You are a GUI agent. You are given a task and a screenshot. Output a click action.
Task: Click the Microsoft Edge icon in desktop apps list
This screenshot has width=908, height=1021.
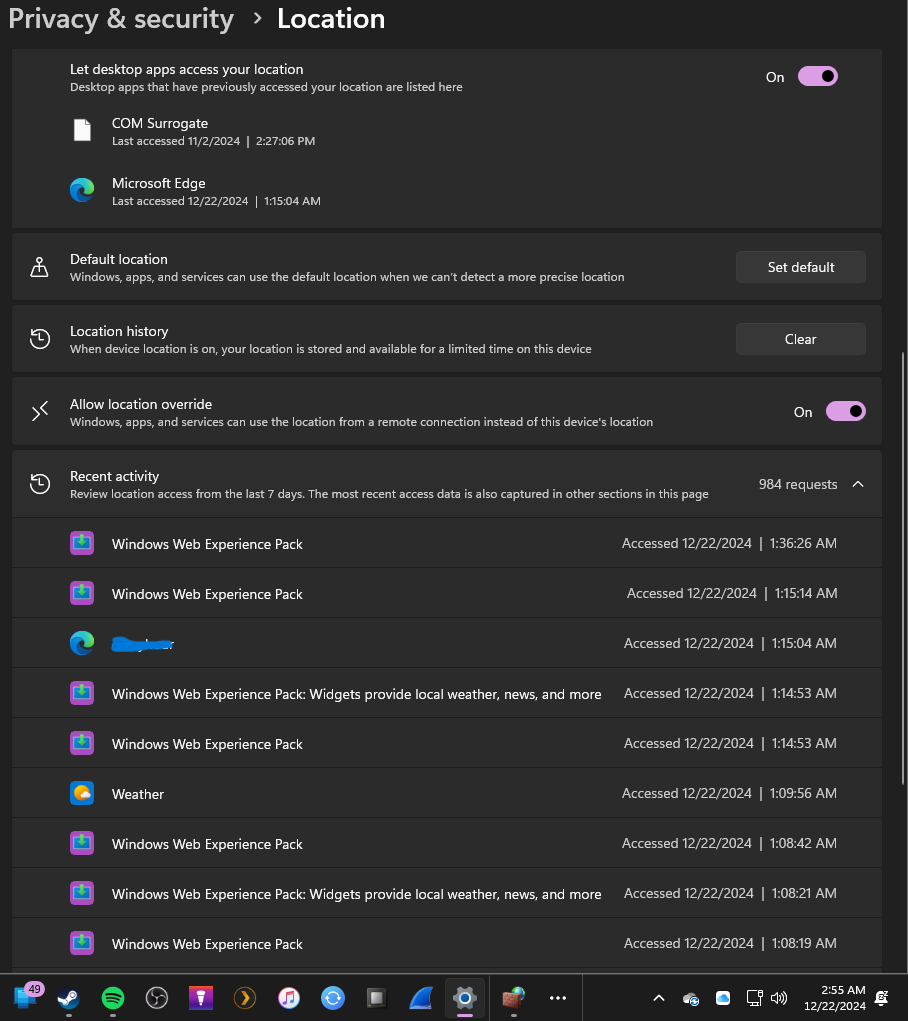point(82,191)
